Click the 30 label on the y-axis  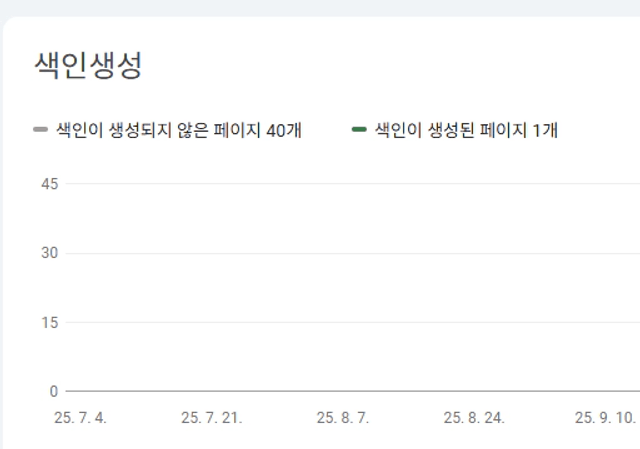tap(50, 253)
